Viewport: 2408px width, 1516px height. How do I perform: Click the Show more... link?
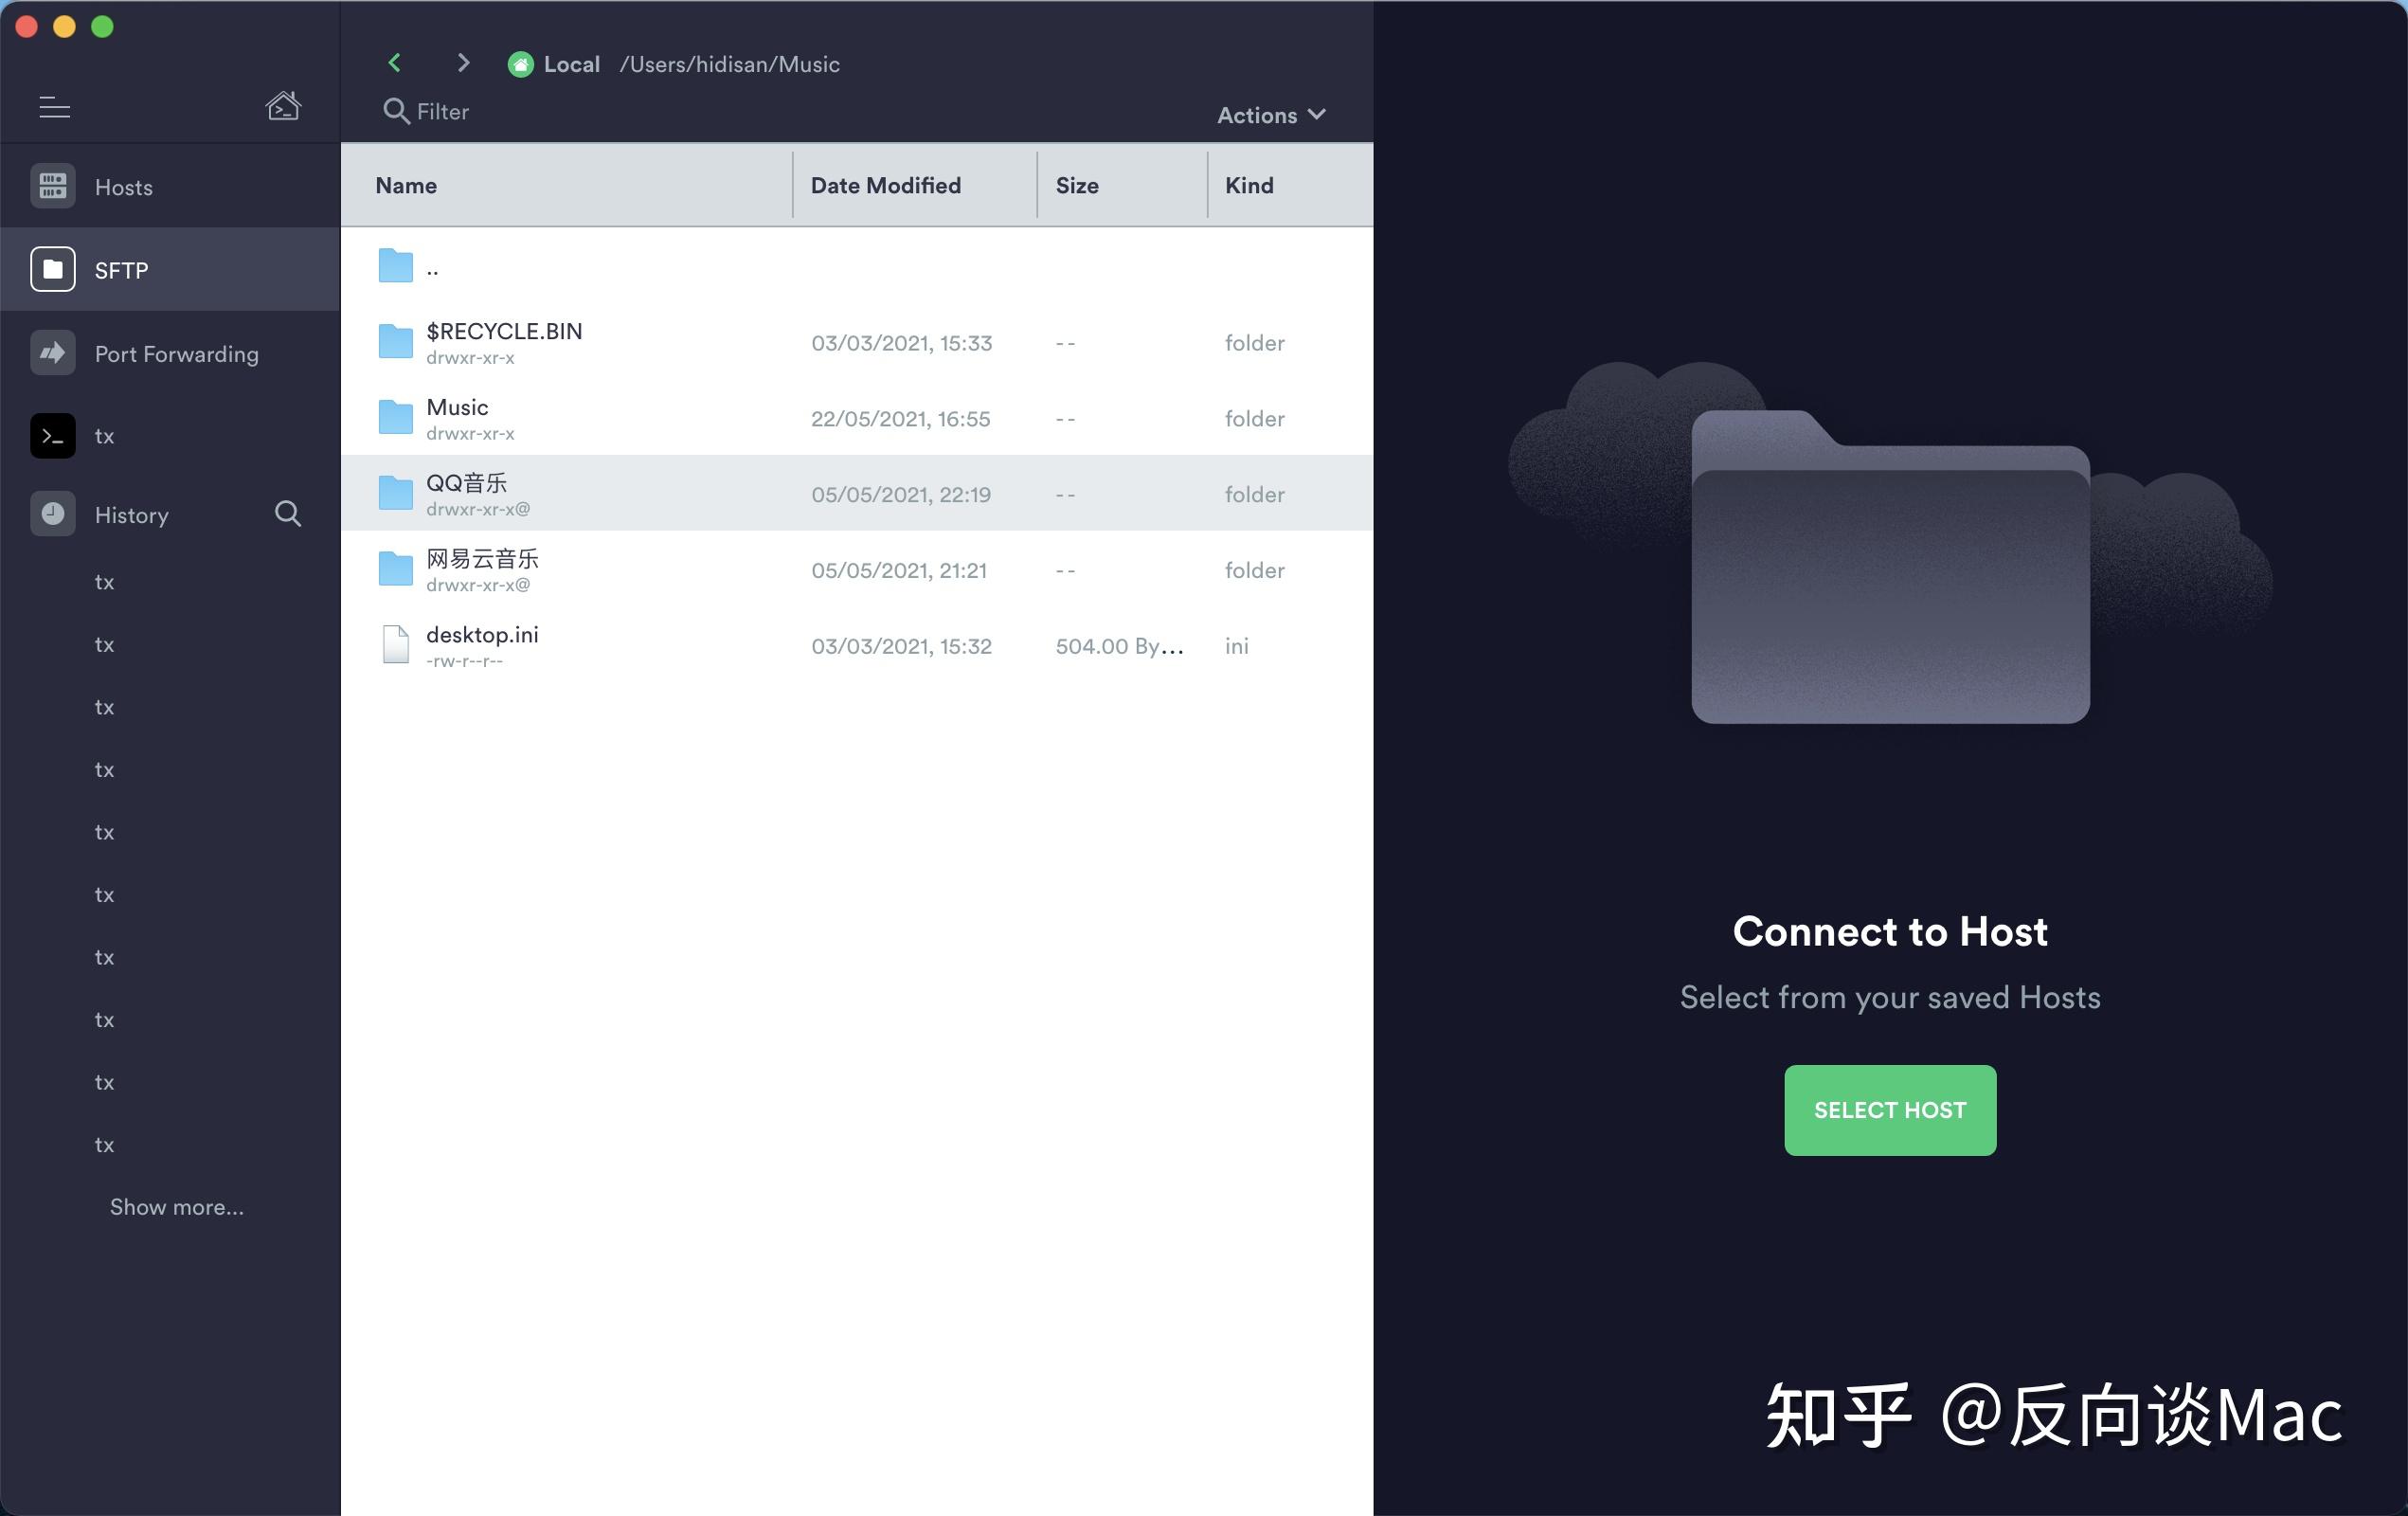click(x=177, y=1207)
